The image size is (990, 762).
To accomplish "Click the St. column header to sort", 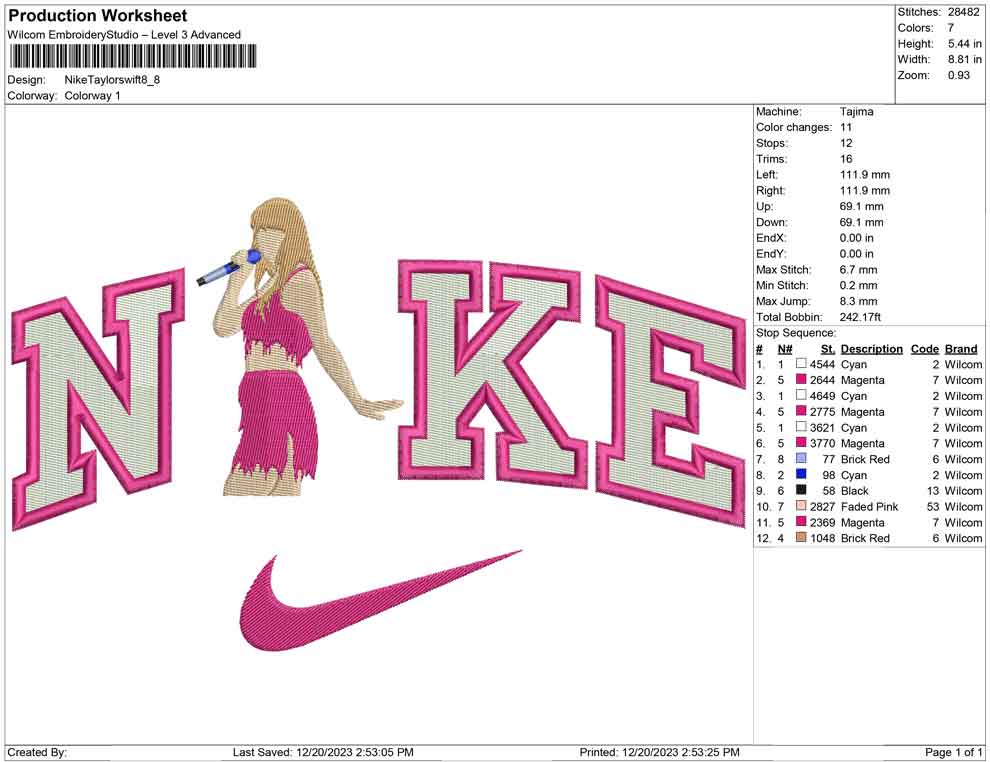I will pos(827,348).
